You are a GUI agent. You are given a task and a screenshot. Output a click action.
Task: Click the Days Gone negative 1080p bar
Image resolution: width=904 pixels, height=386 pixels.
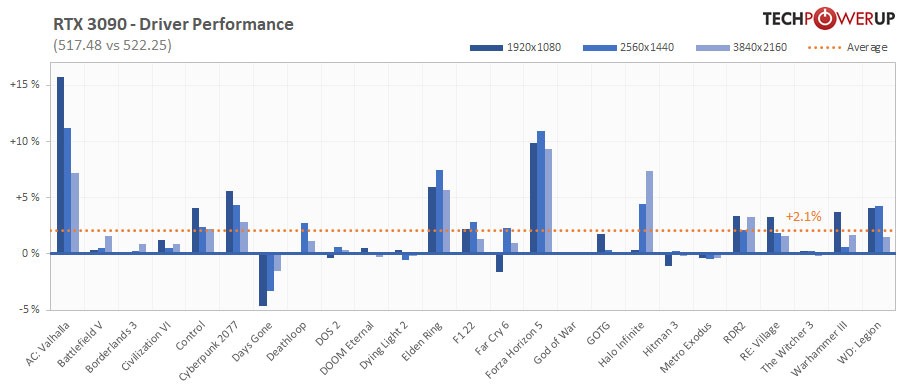click(x=263, y=279)
